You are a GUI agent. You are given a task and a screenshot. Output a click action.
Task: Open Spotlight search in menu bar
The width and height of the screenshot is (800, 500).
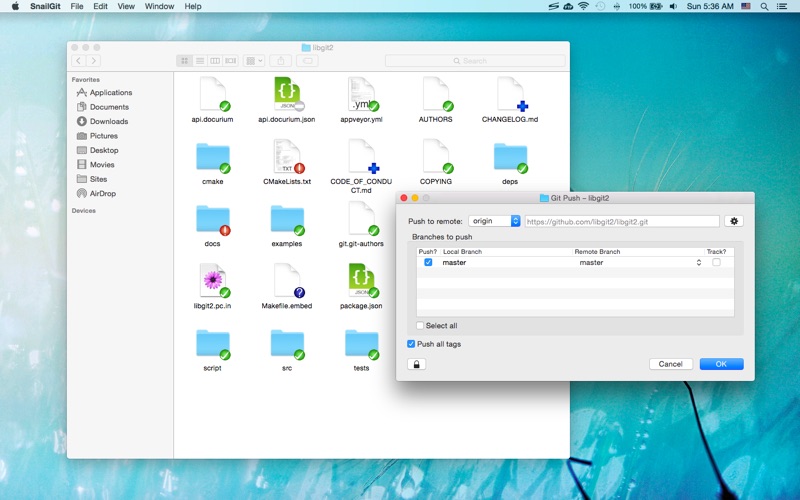764,6
